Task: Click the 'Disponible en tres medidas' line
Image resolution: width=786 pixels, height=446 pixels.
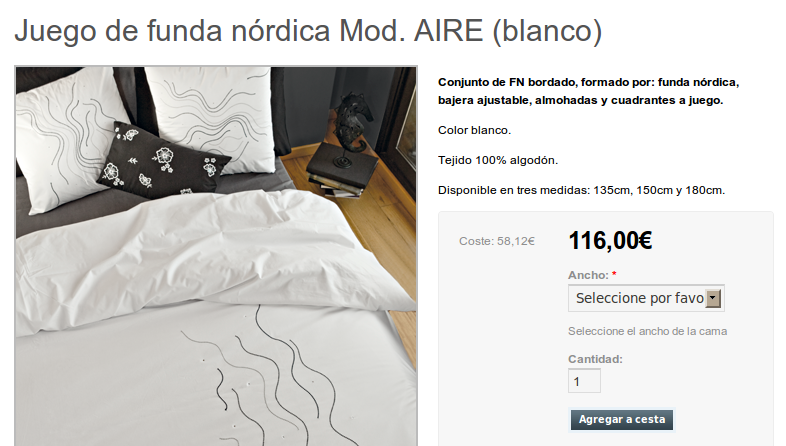Action: pos(581,190)
